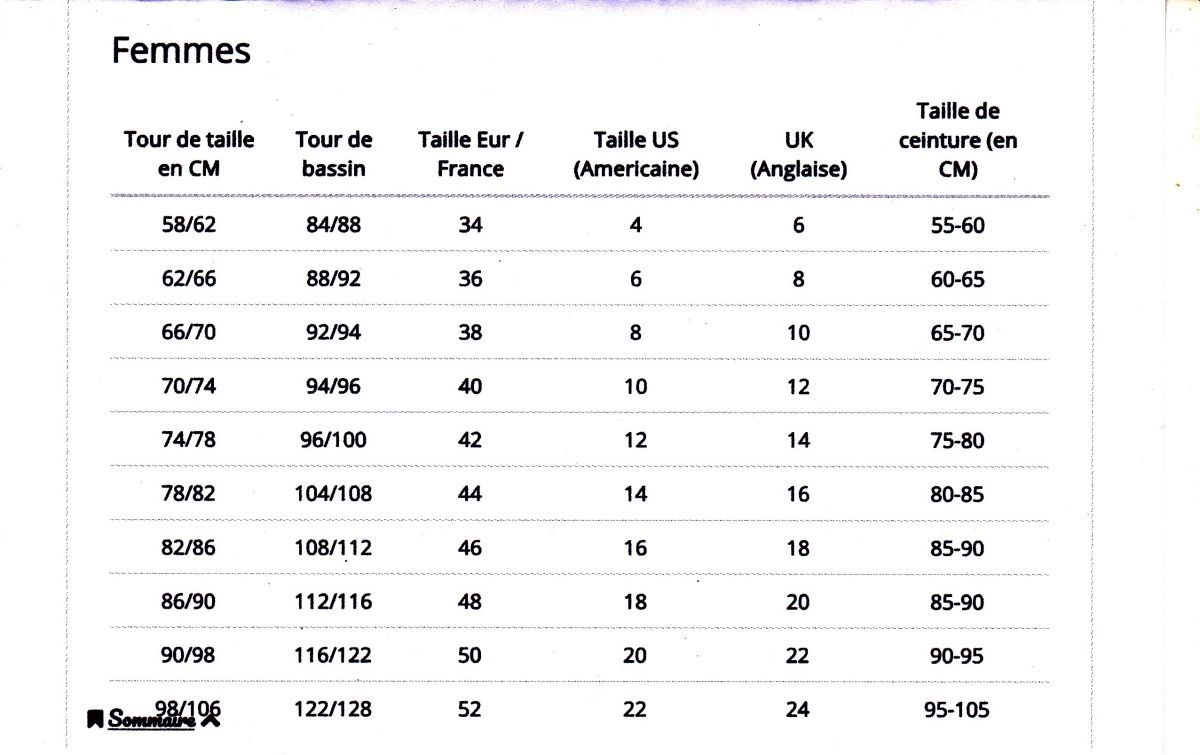Click the 104/108 tour de bassin cell
Screen dimensions: 1200x755
pyautogui.click(x=334, y=493)
